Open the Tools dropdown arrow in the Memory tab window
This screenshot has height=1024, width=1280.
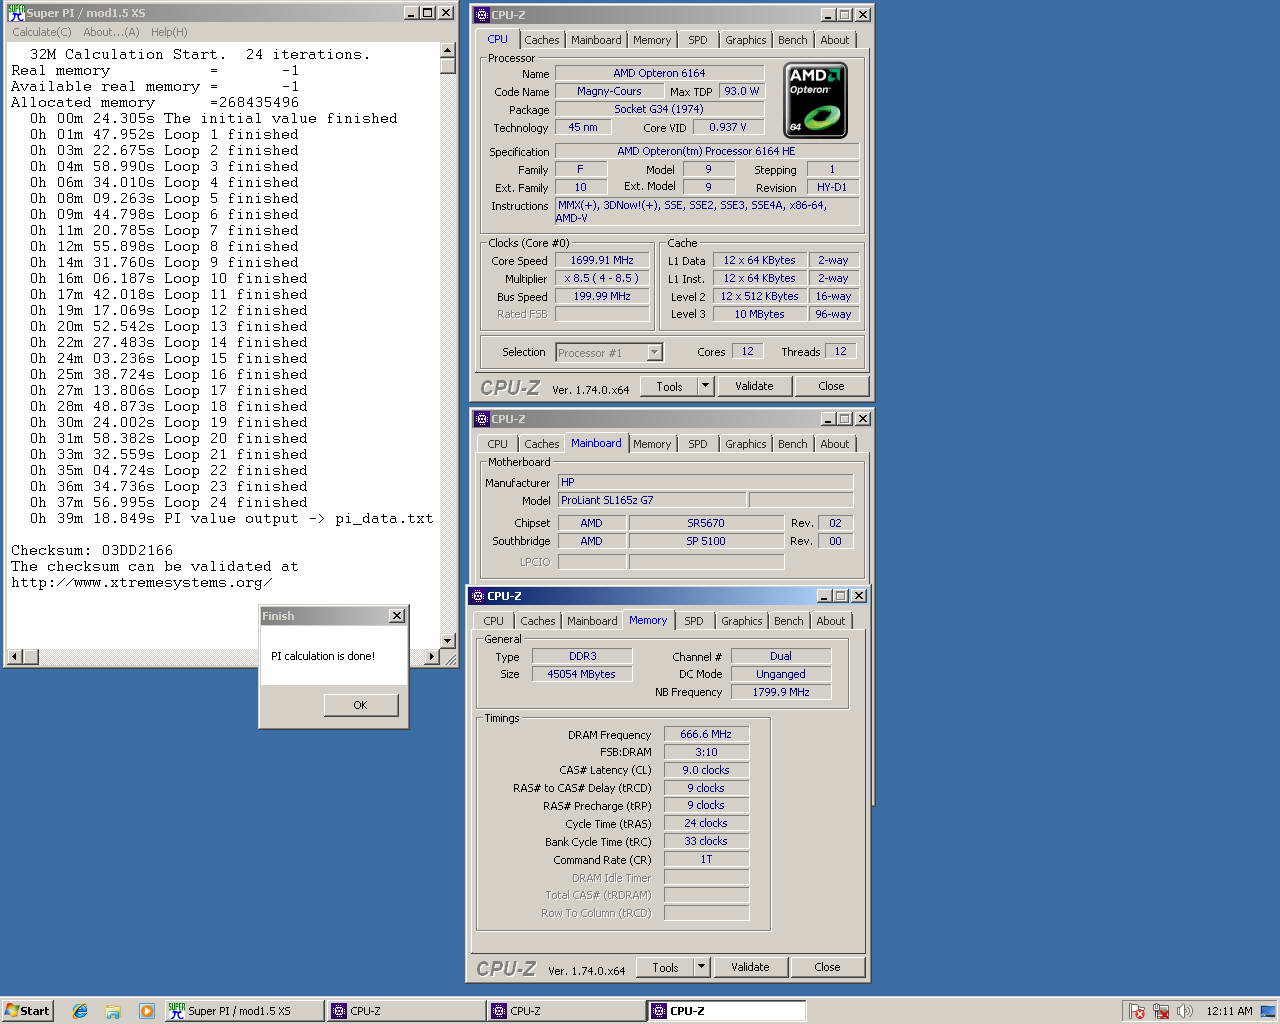coord(701,967)
